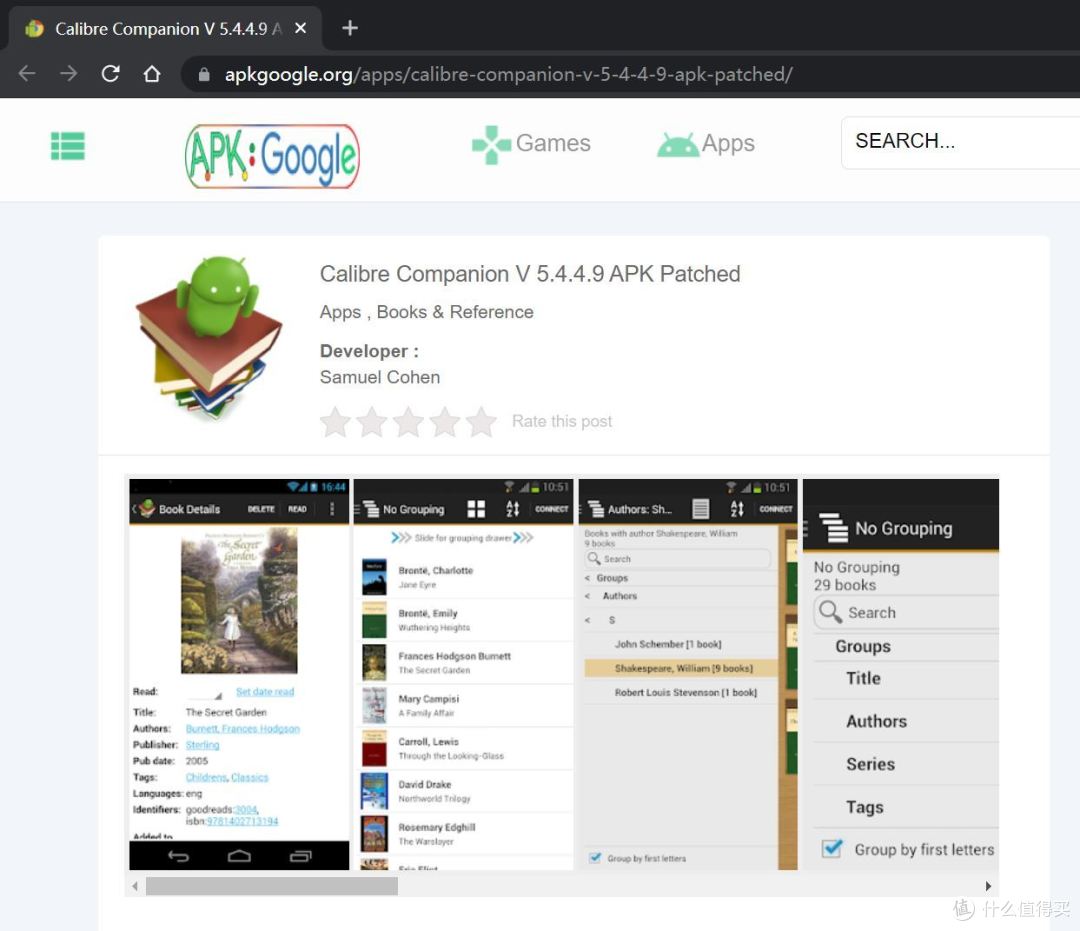
Task: Click the horizontal gallery scrollbar thumb
Action: (x=271, y=886)
